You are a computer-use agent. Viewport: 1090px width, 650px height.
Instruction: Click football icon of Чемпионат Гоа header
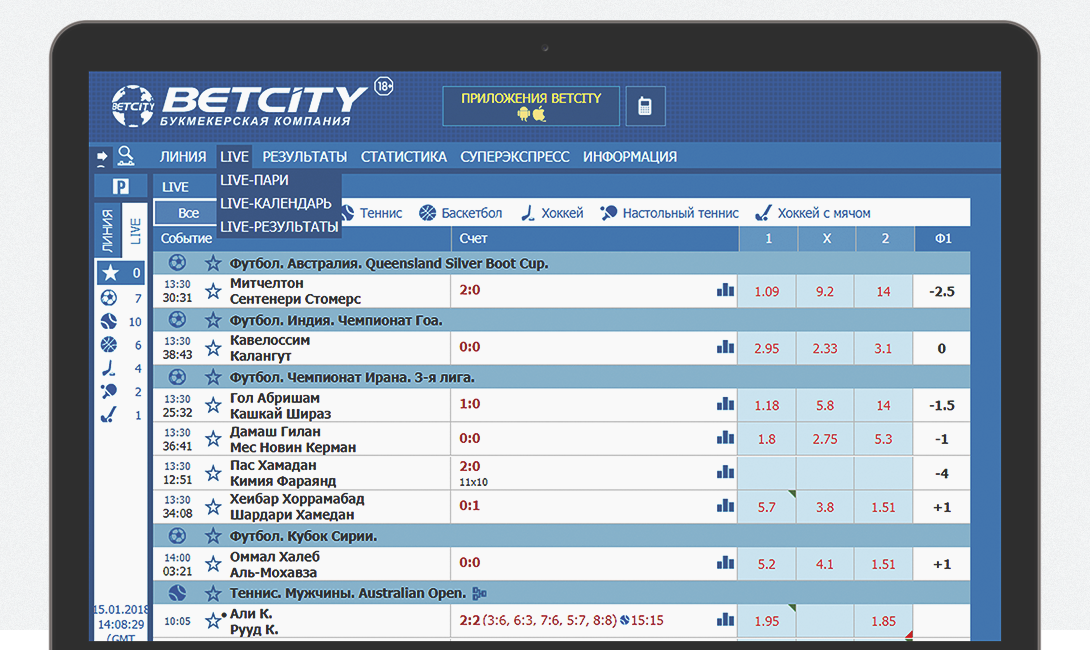[x=177, y=320]
